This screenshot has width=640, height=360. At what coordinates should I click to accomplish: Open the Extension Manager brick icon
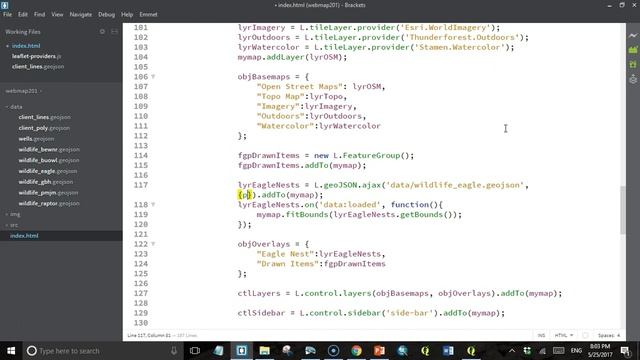click(x=633, y=50)
